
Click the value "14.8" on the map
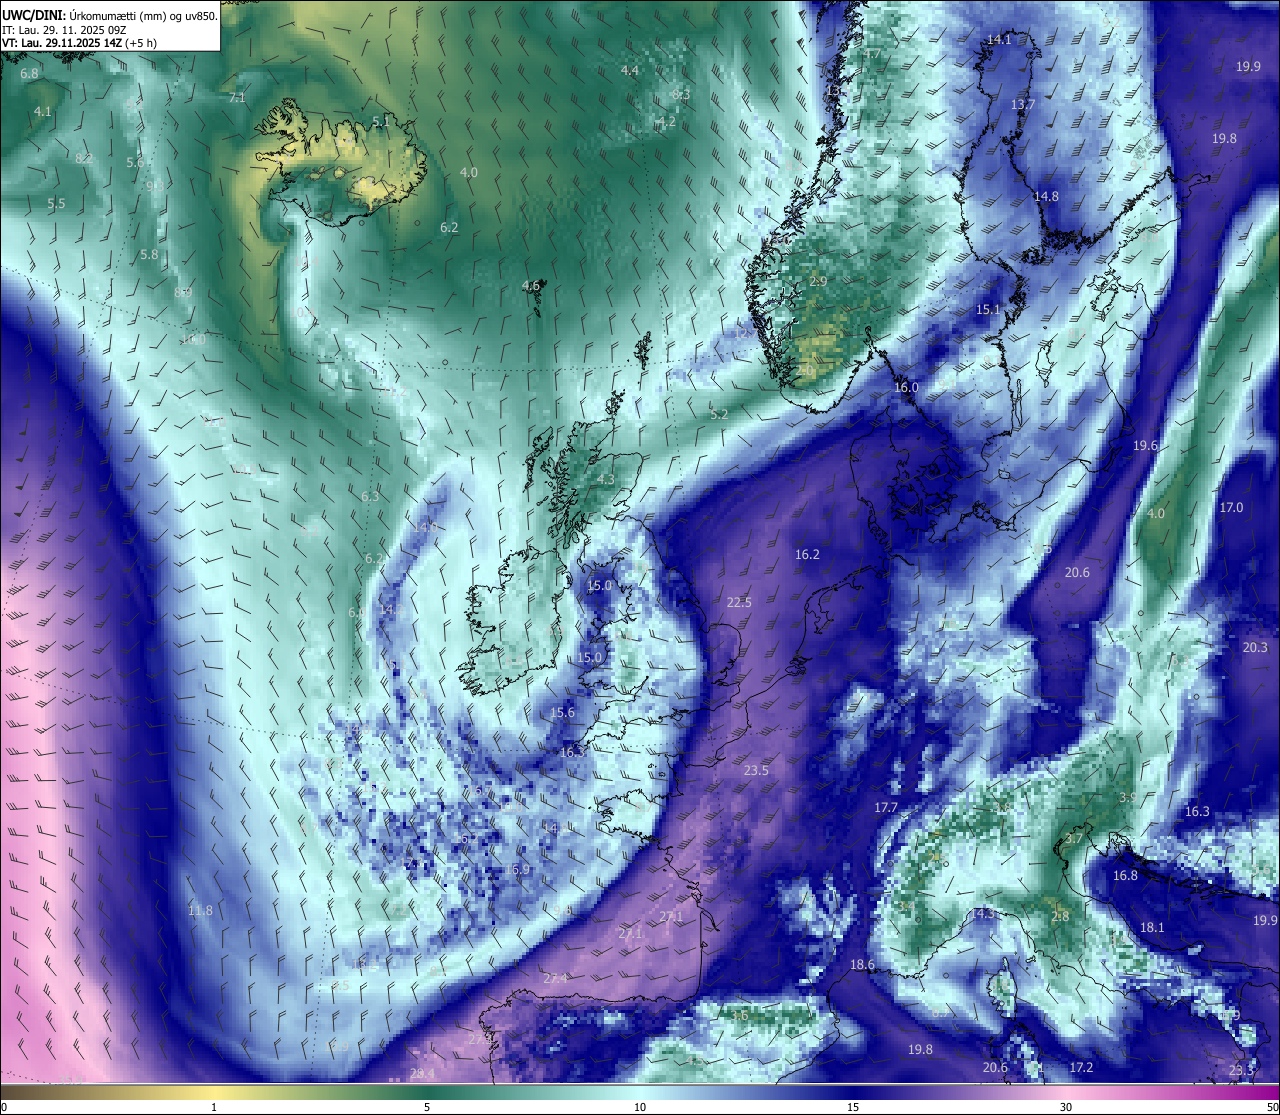coord(1046,197)
